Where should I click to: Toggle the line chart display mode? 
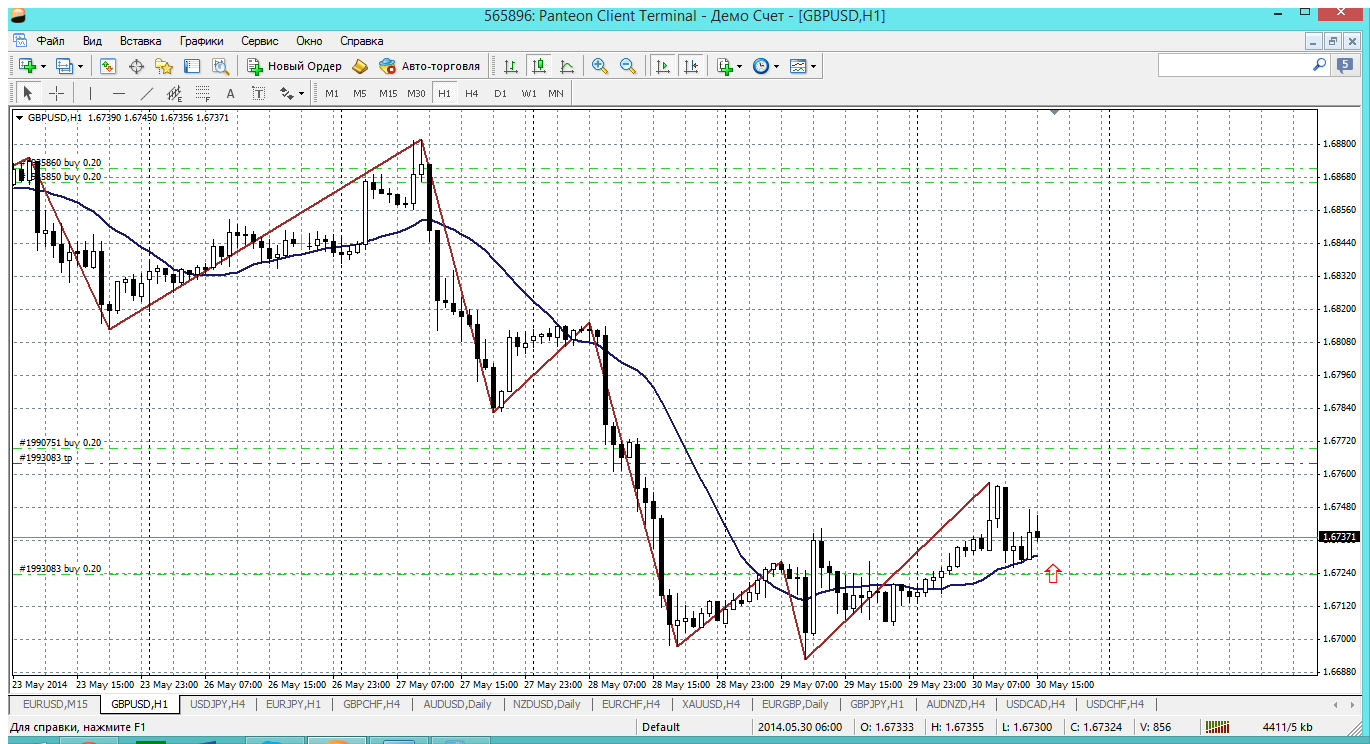(567, 66)
